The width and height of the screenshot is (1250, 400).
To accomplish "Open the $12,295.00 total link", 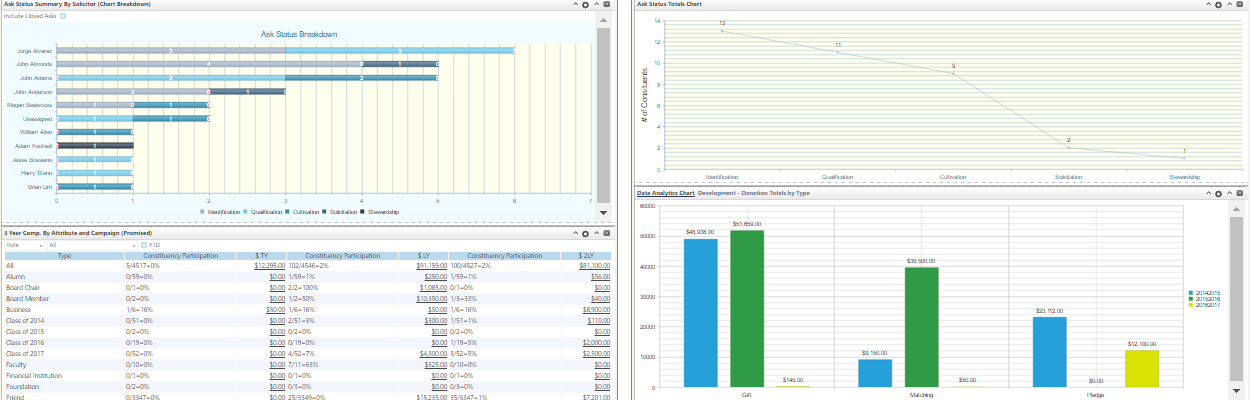I will coord(271,266).
